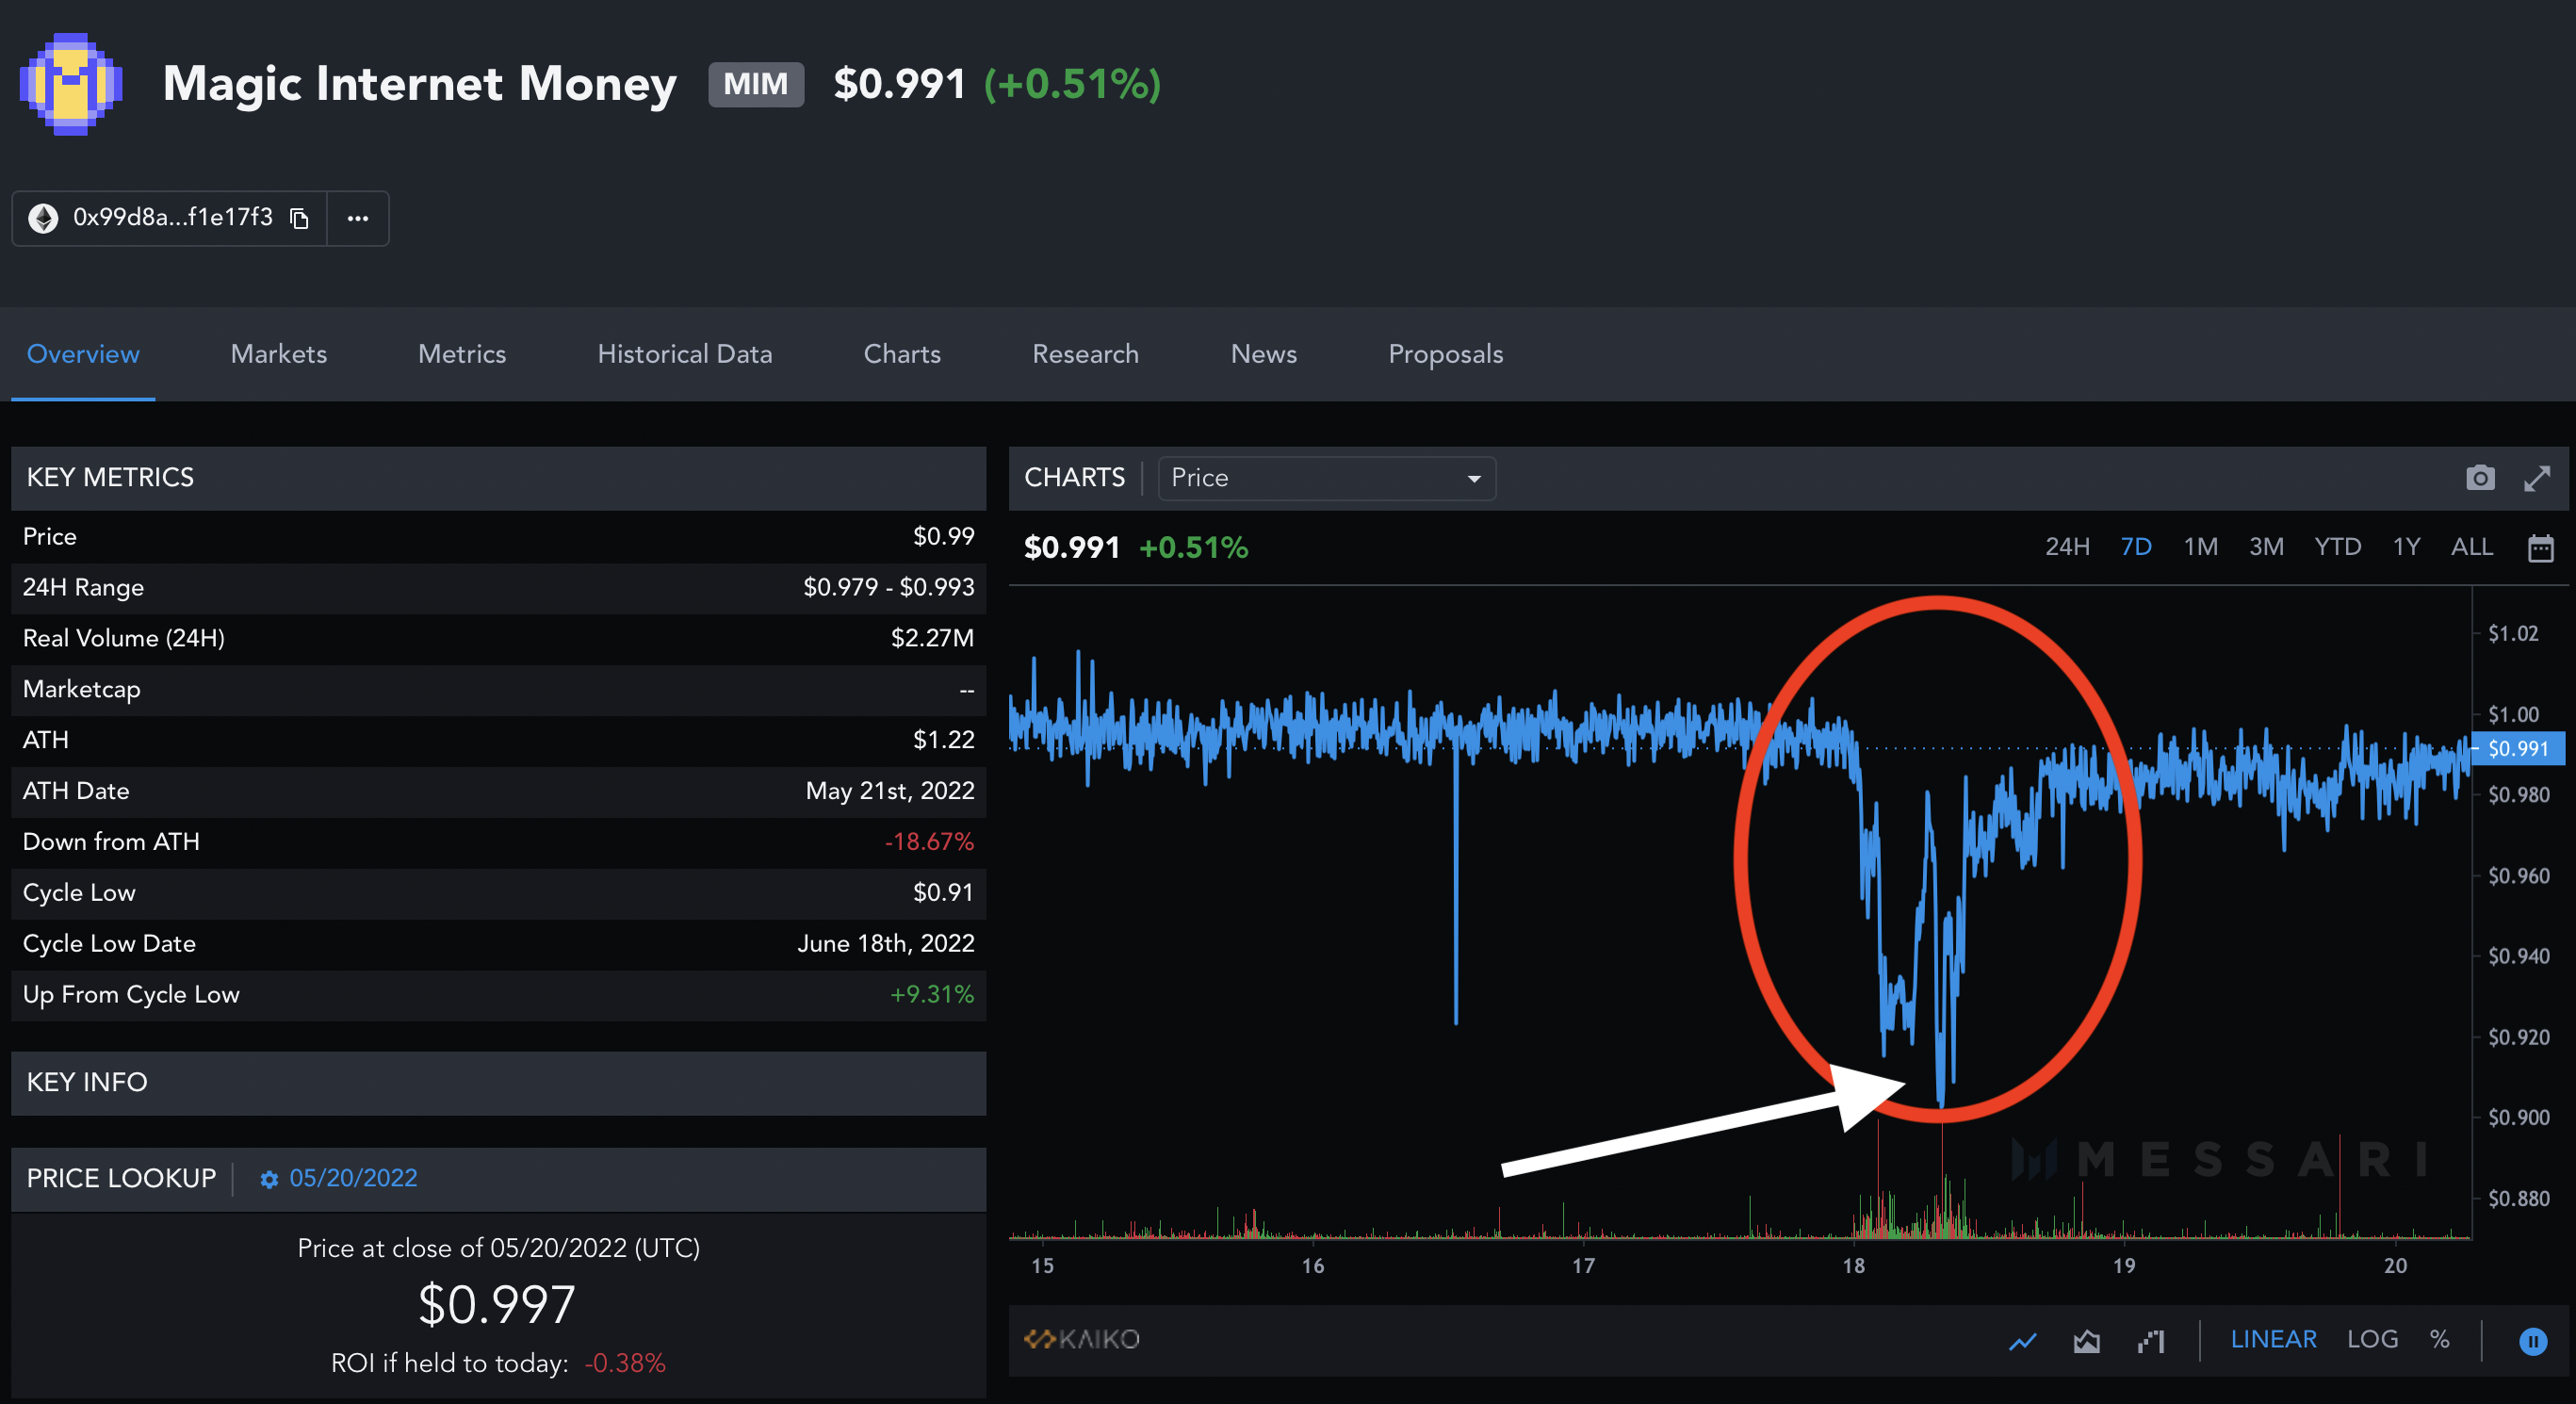Click Up From Cycle Low +9.31%
The height and width of the screenshot is (1404, 2576).
pyautogui.click(x=931, y=994)
